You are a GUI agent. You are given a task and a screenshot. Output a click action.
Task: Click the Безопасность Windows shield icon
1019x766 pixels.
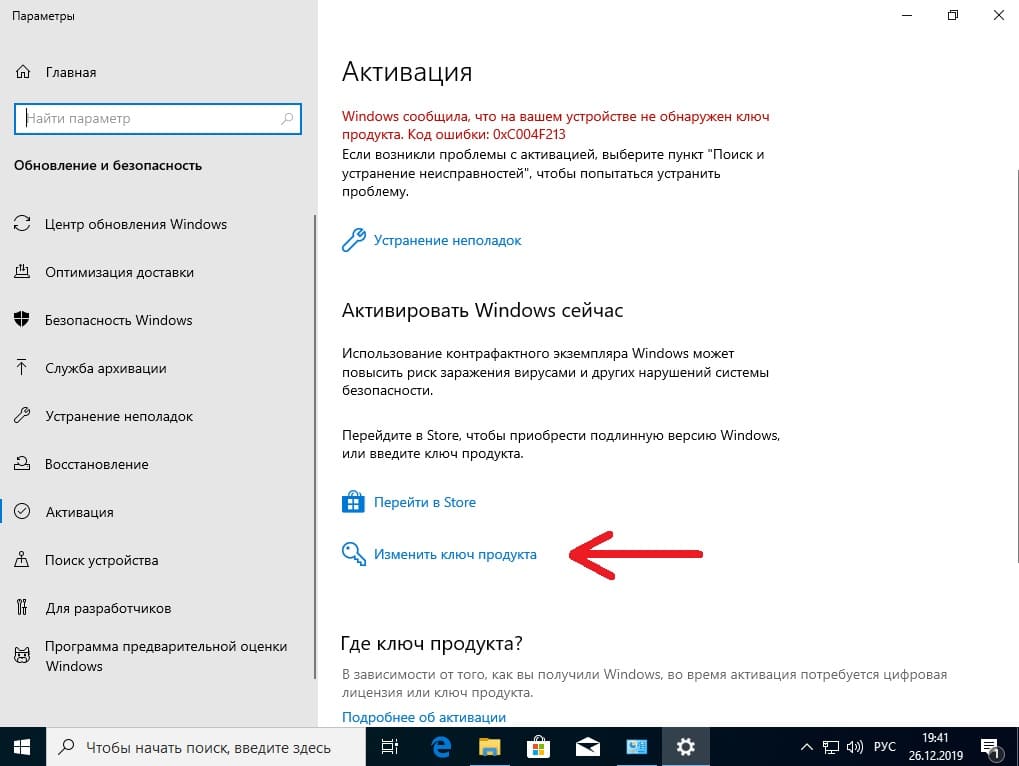click(22, 319)
